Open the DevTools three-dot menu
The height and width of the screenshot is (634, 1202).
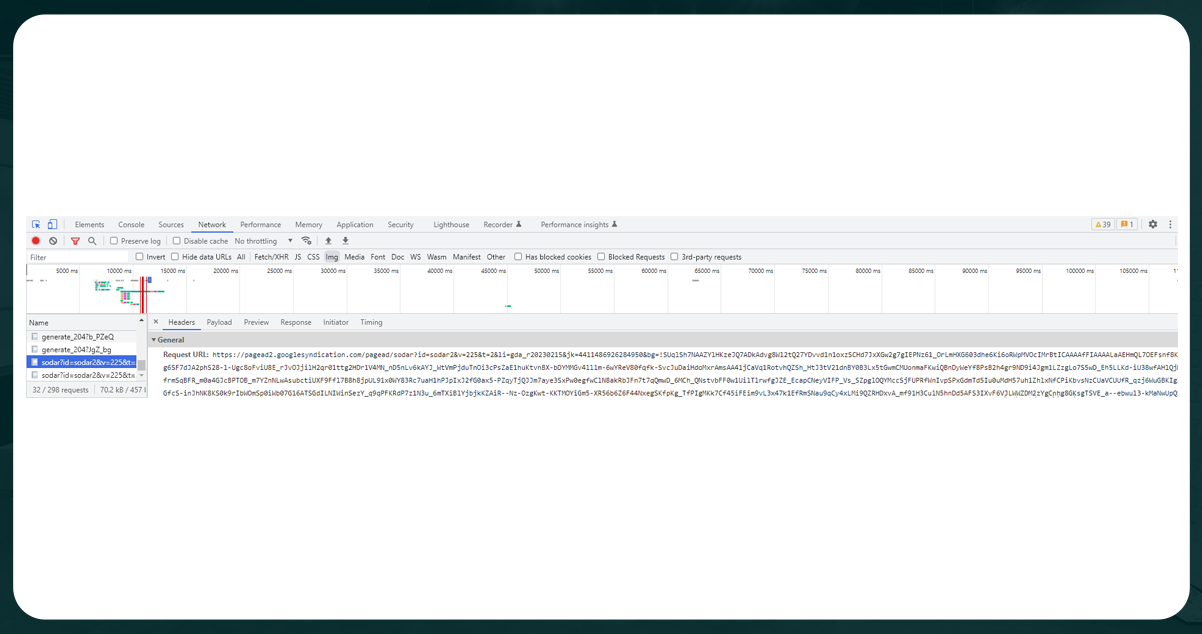click(1171, 224)
